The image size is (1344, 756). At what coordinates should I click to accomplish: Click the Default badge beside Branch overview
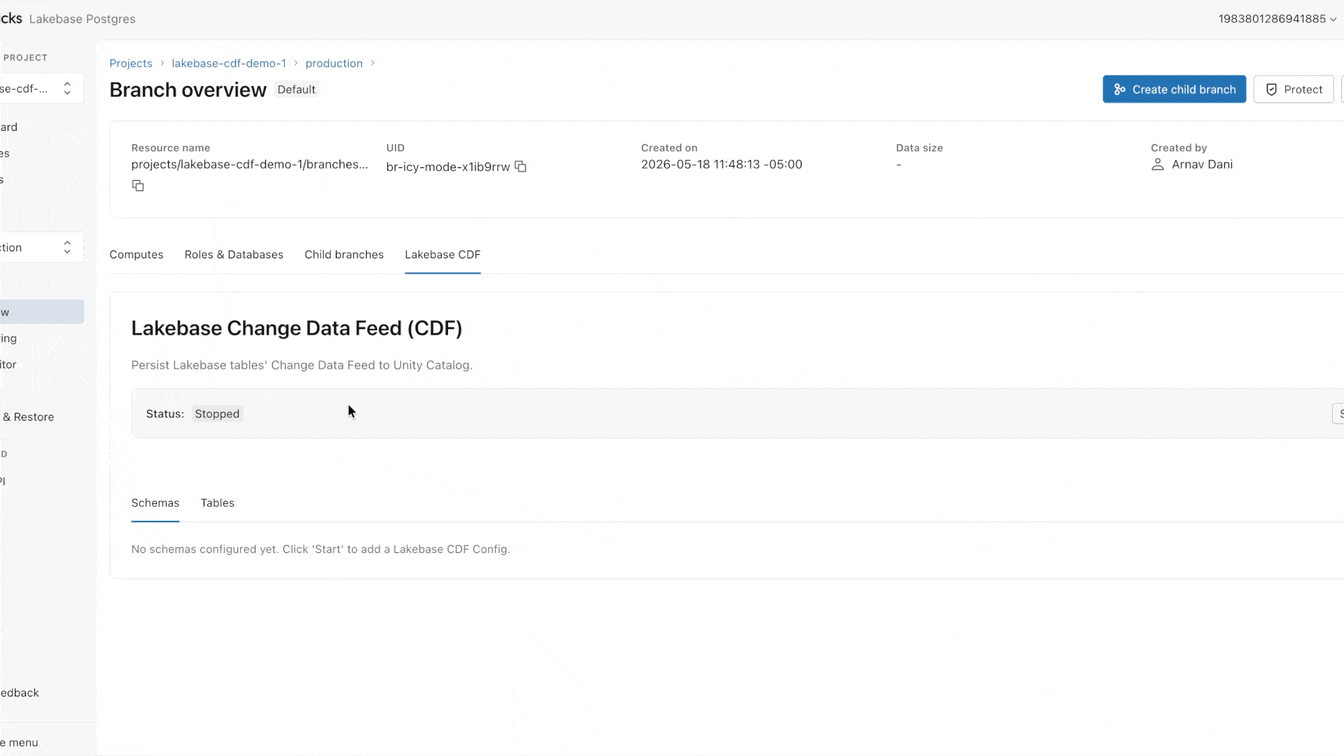pyautogui.click(x=296, y=90)
